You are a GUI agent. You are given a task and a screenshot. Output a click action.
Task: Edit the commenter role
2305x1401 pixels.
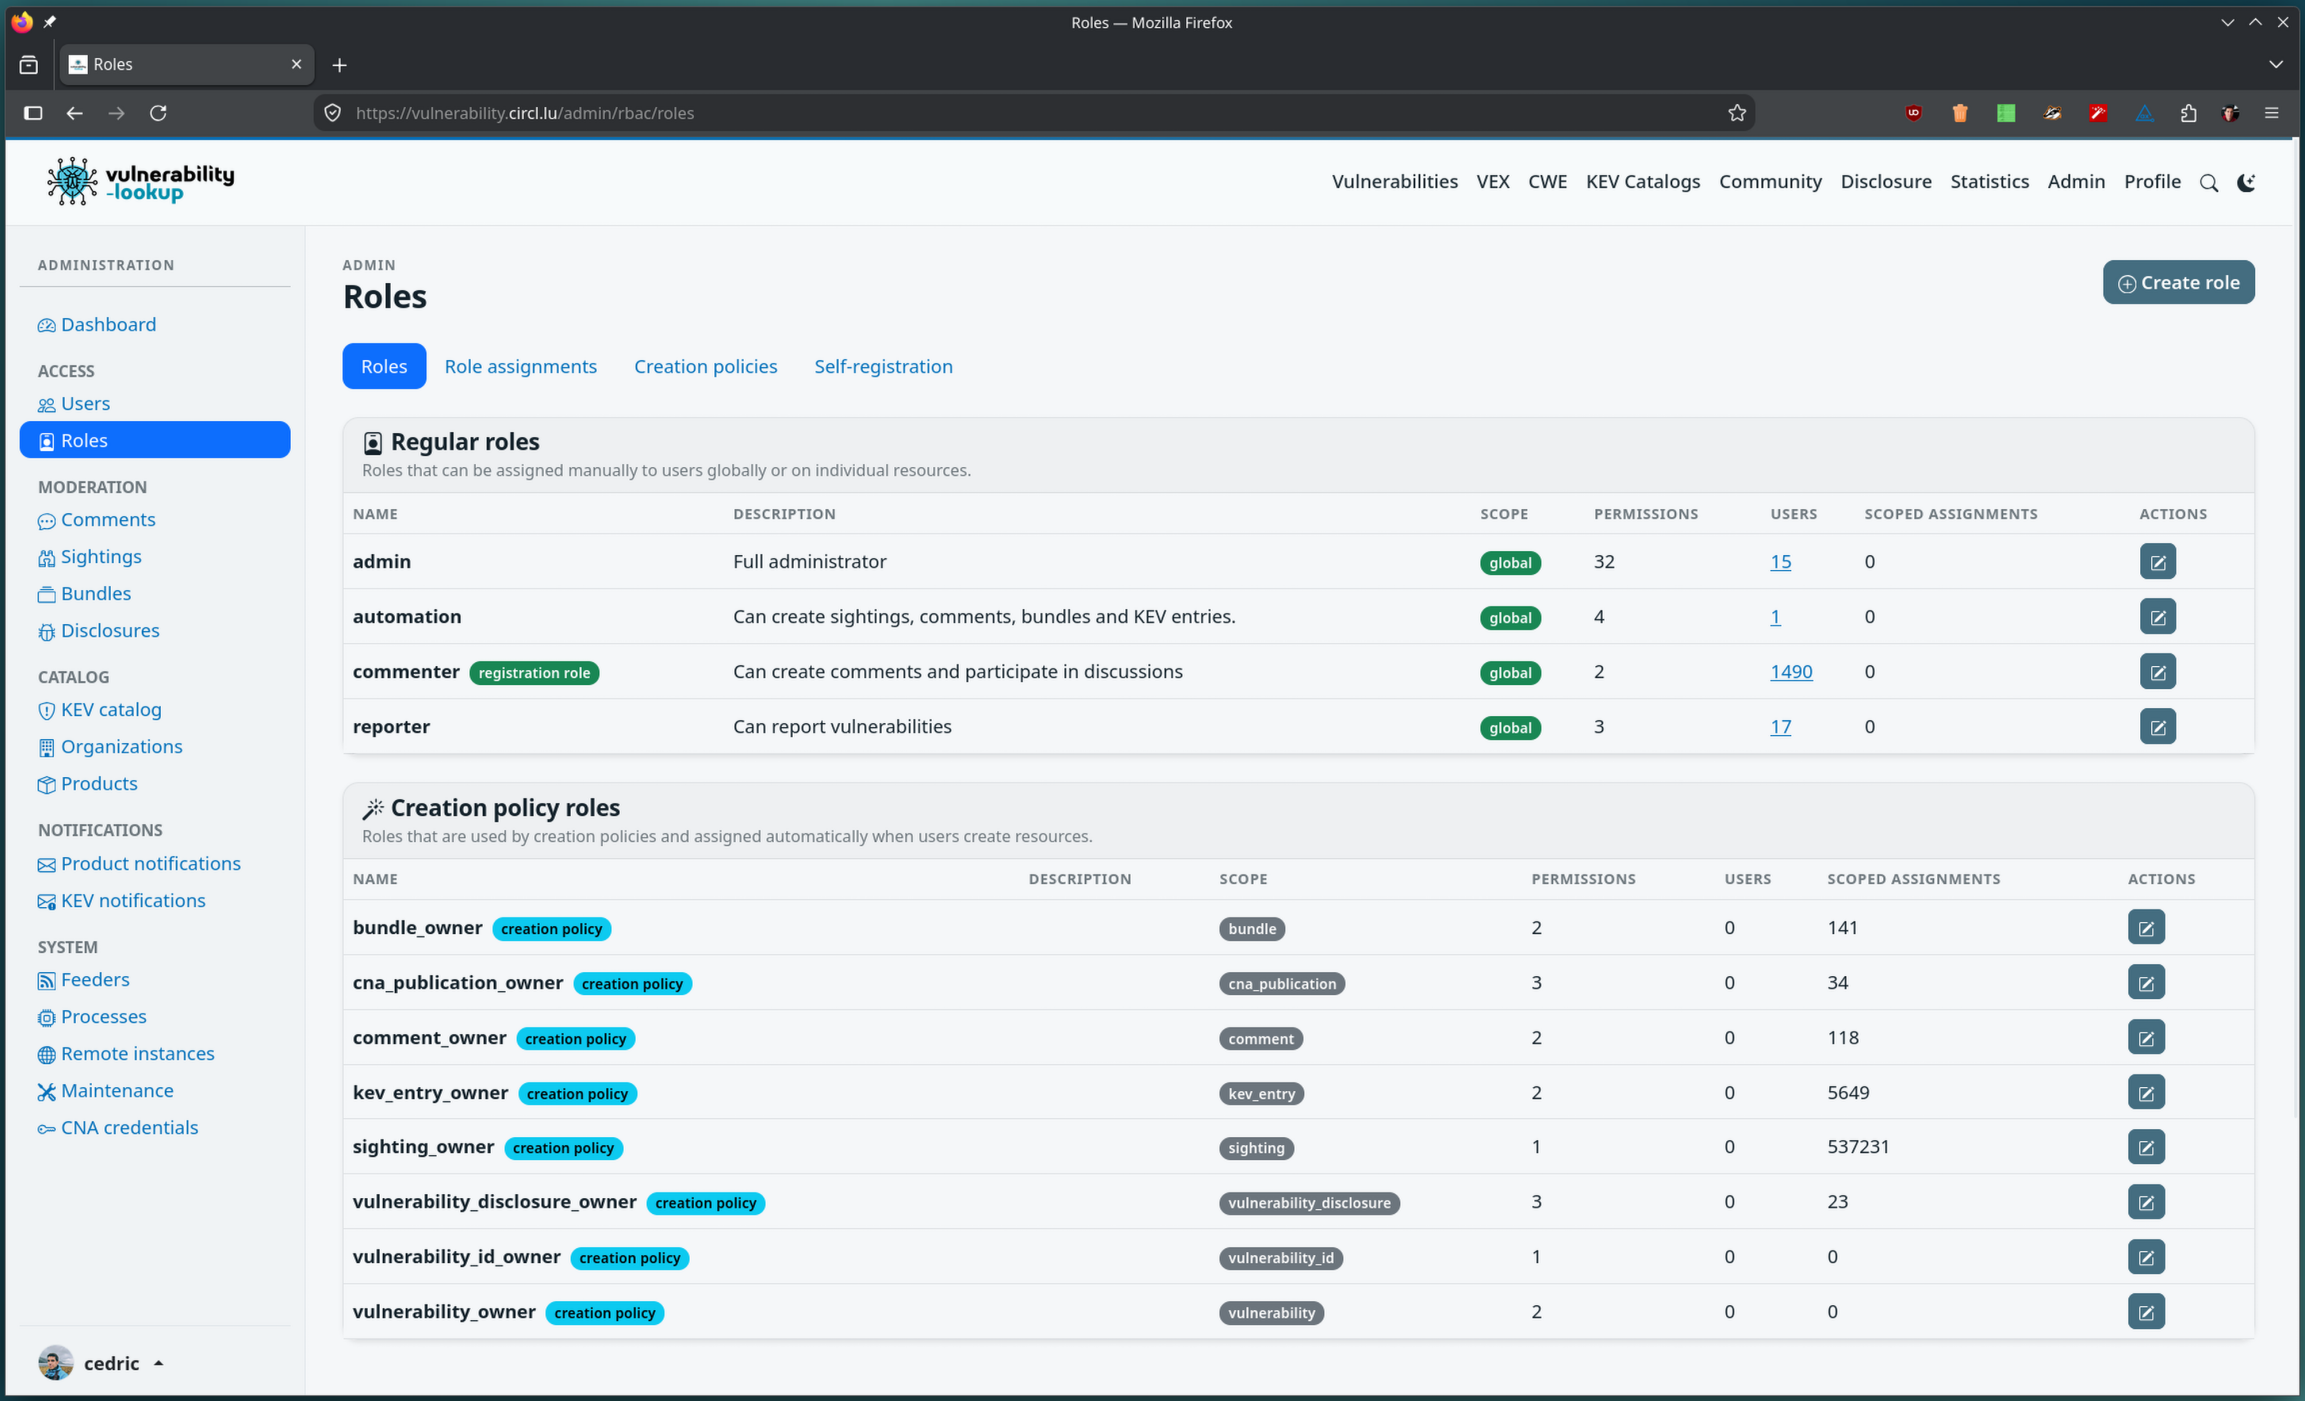(x=2157, y=672)
